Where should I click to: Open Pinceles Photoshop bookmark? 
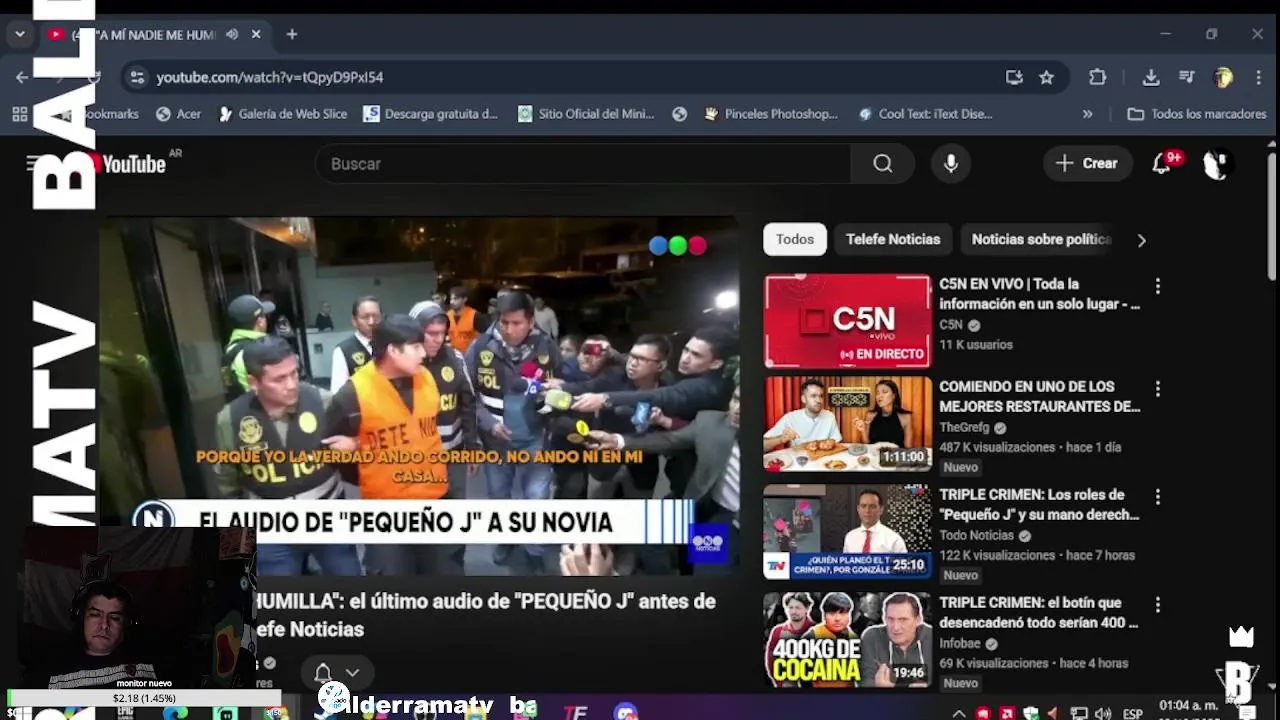[771, 114]
